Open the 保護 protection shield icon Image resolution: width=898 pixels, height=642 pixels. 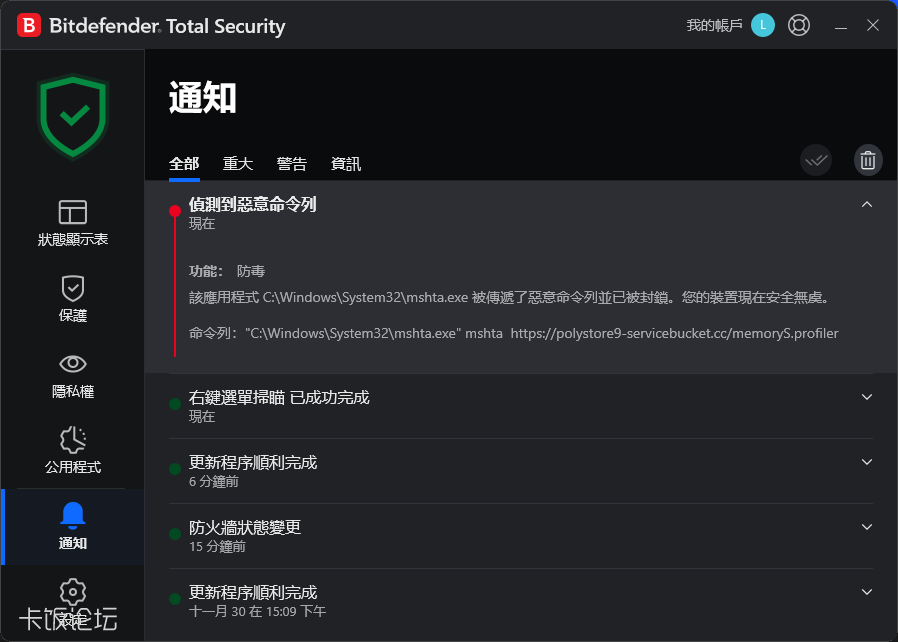point(73,289)
